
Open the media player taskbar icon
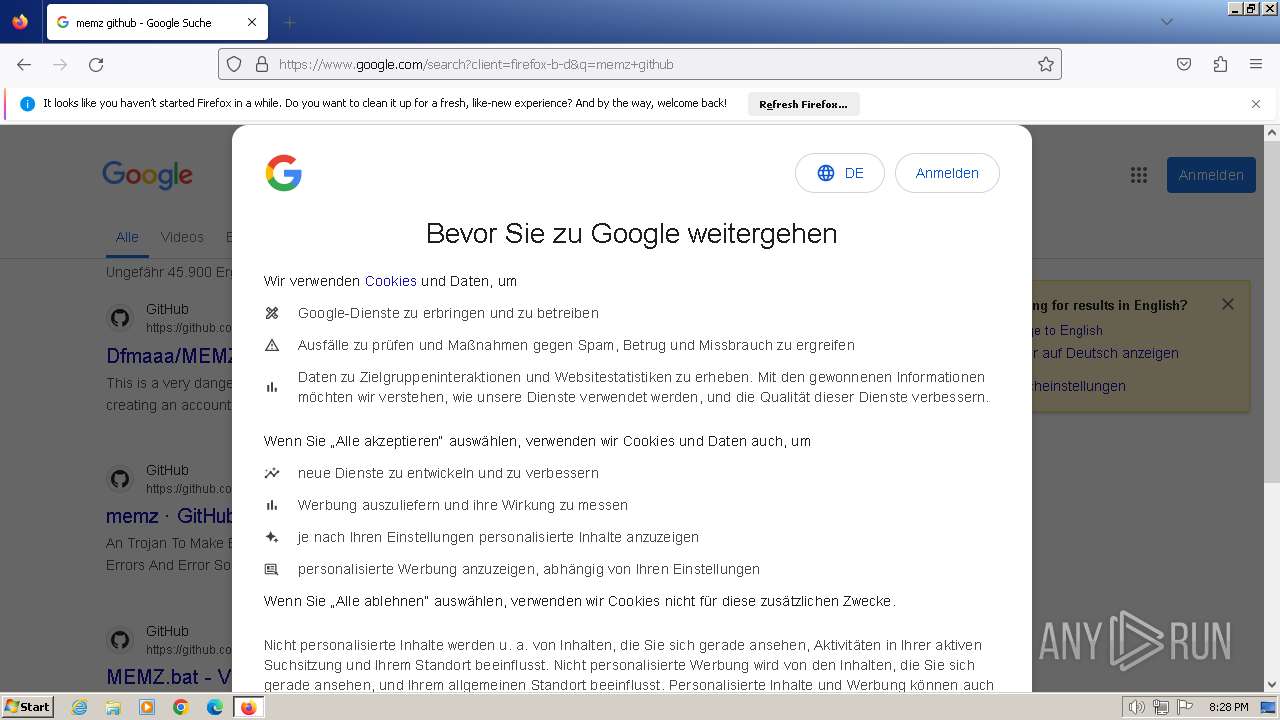coord(147,707)
